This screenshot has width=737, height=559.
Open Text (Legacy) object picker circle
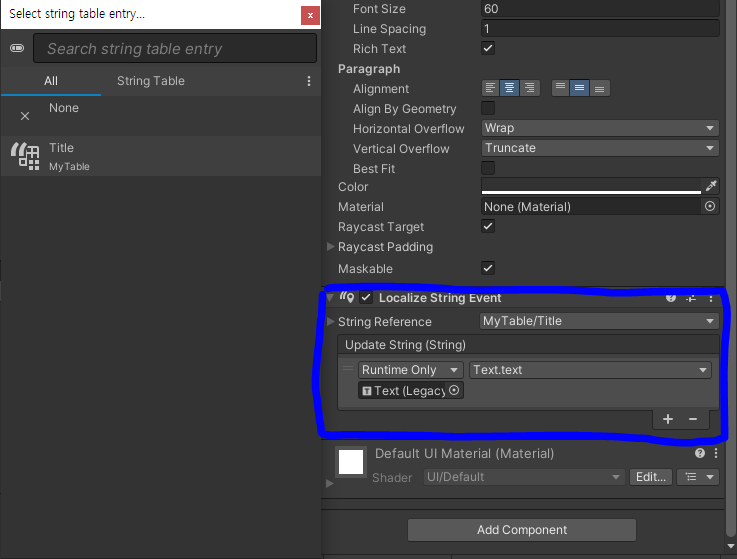click(454, 390)
